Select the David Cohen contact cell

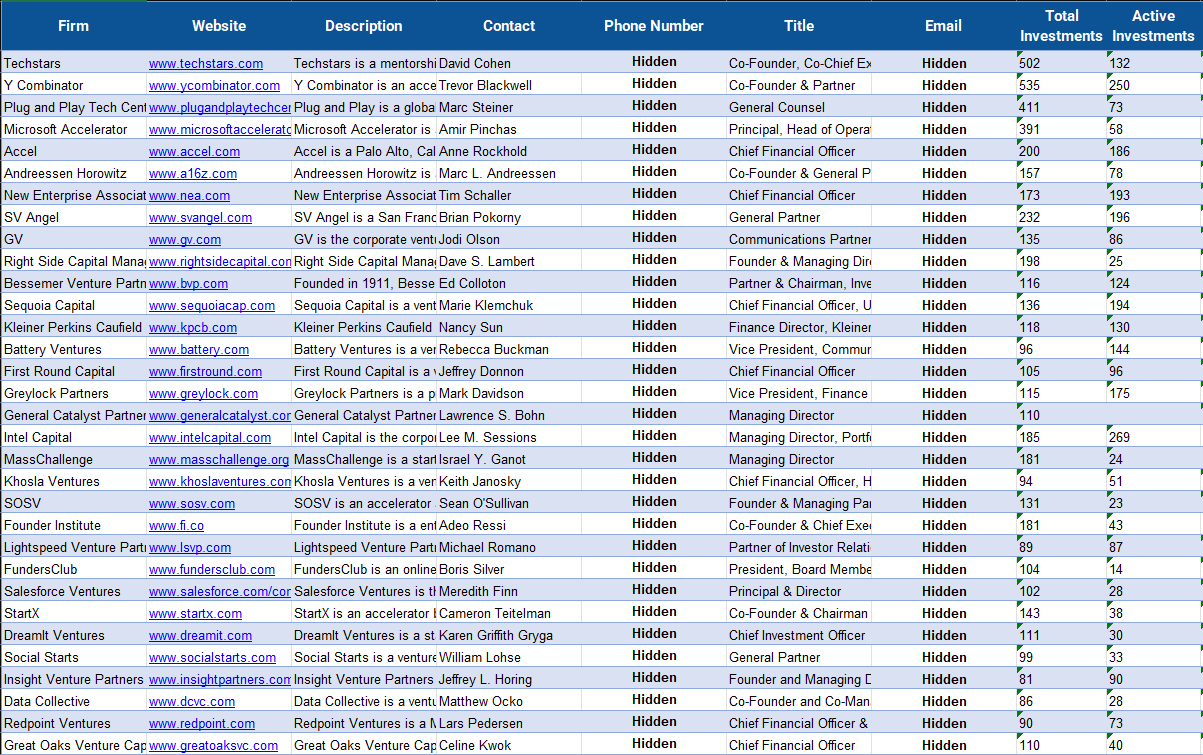474,63
